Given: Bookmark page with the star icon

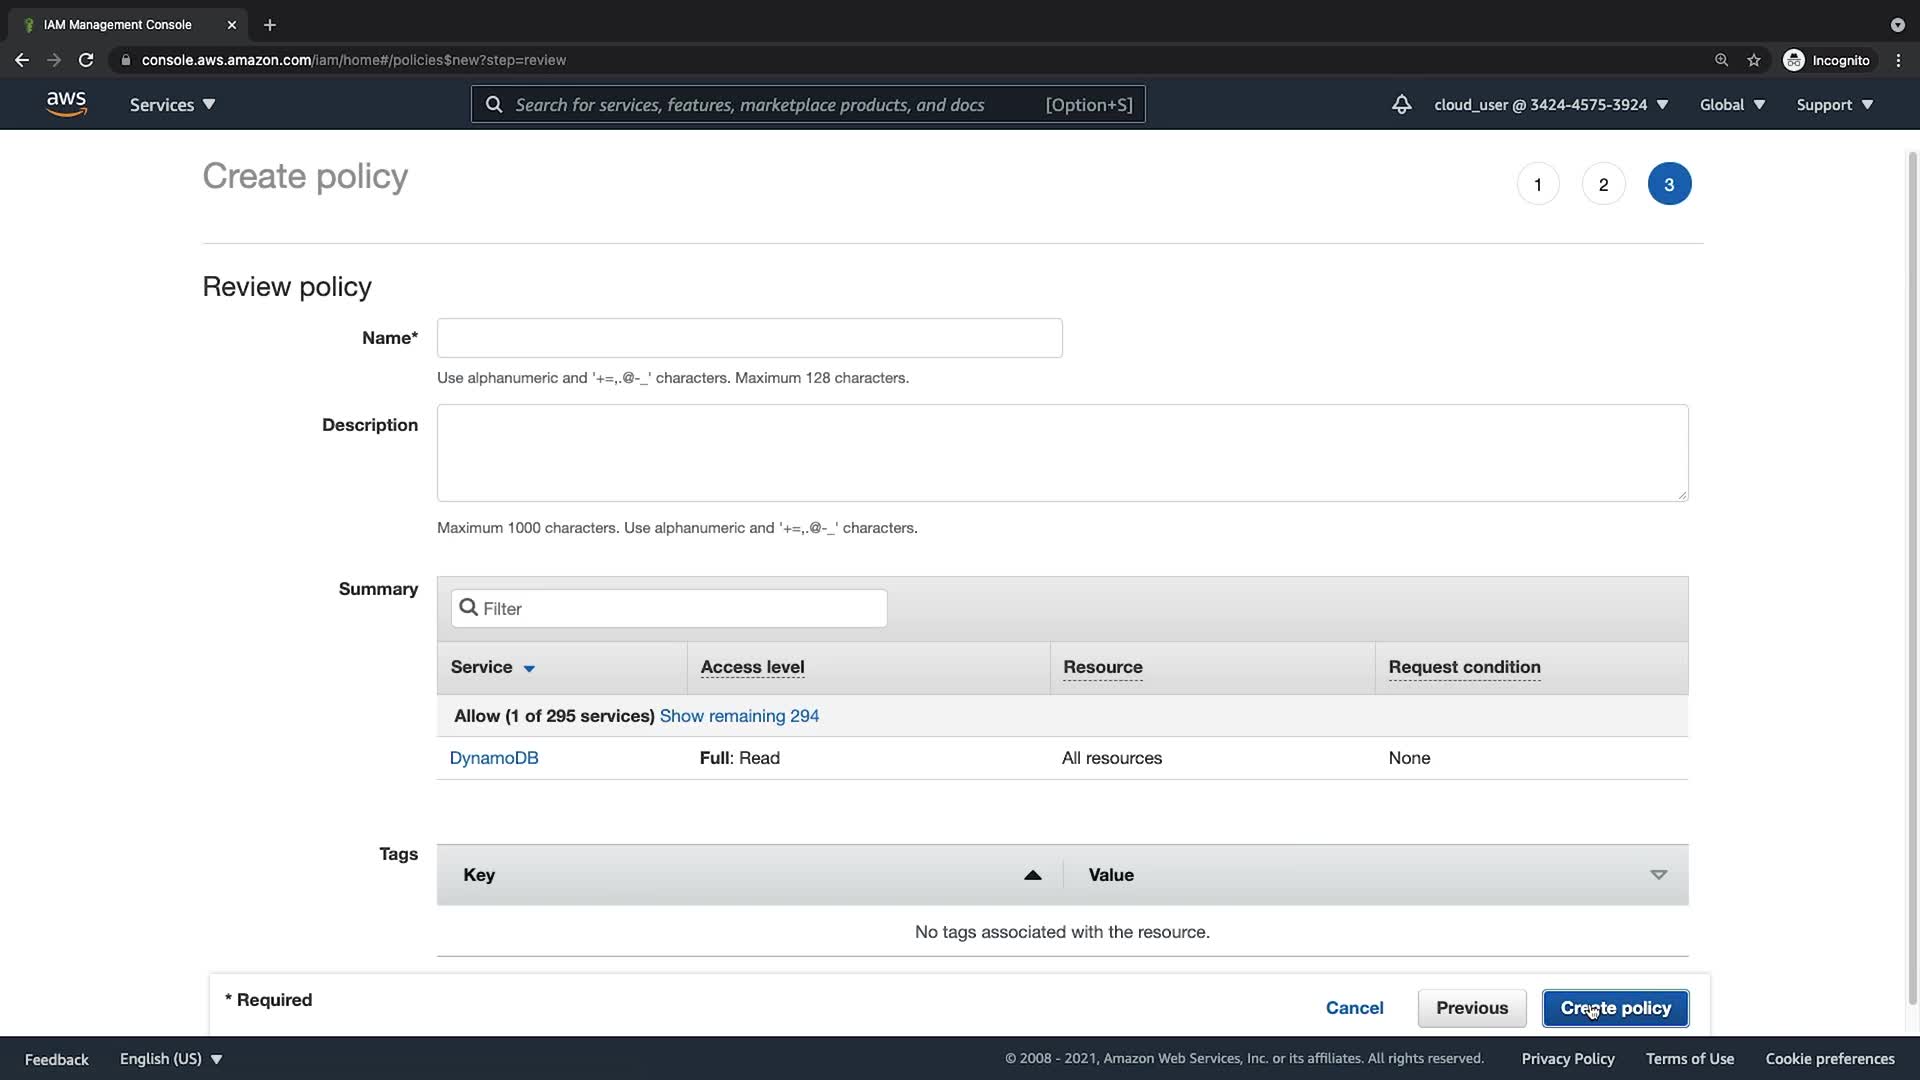Looking at the screenshot, I should (x=1753, y=60).
